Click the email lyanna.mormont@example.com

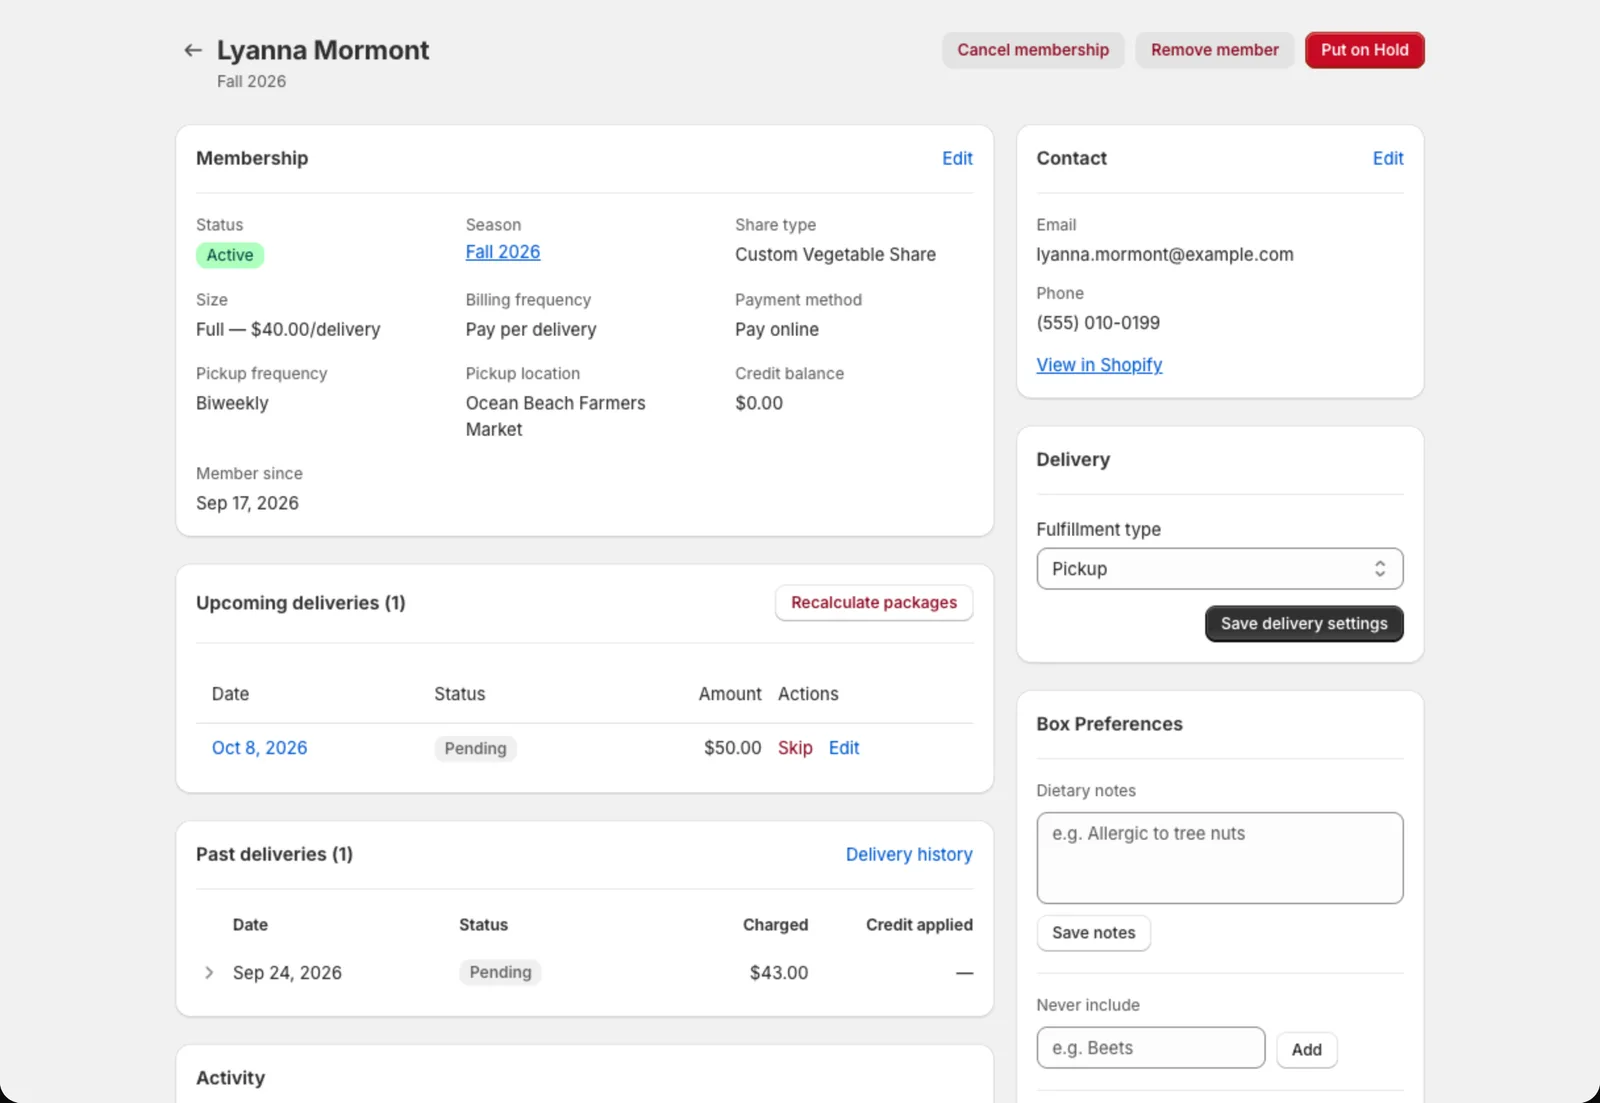[x=1165, y=254]
